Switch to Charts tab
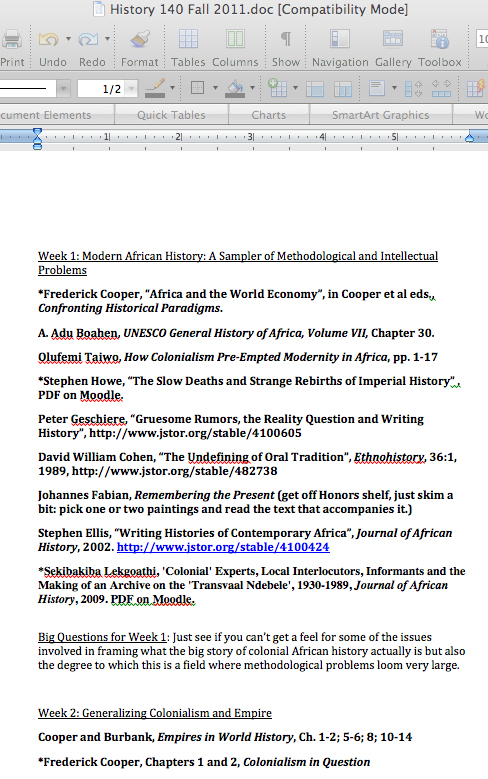 [269, 115]
